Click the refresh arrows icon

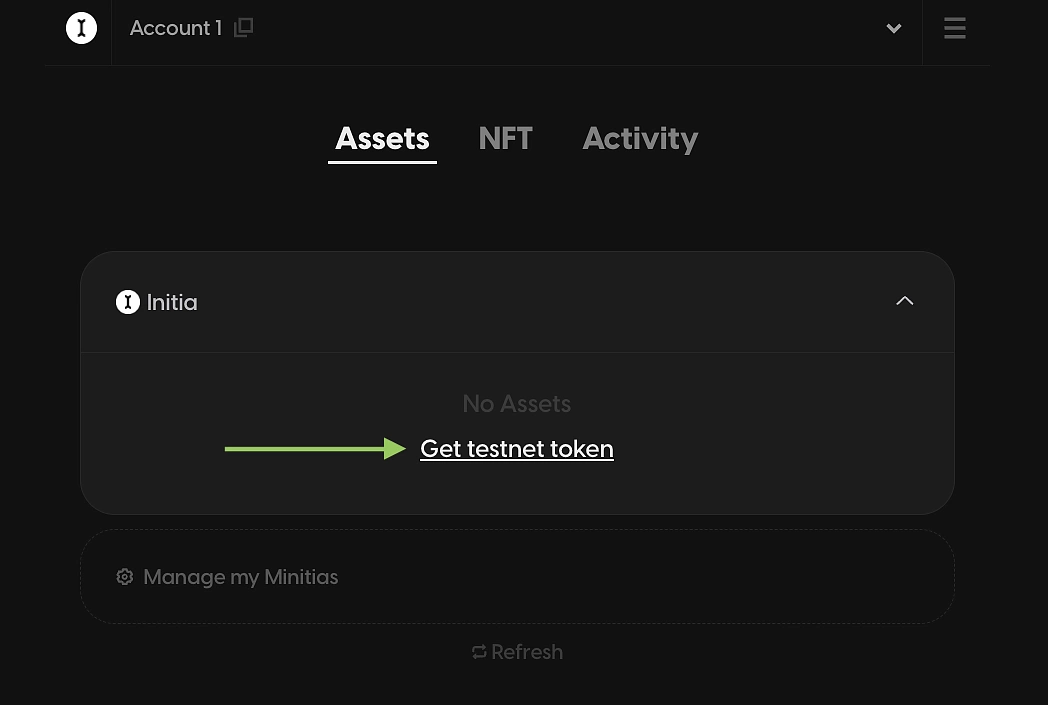pyautogui.click(x=479, y=652)
